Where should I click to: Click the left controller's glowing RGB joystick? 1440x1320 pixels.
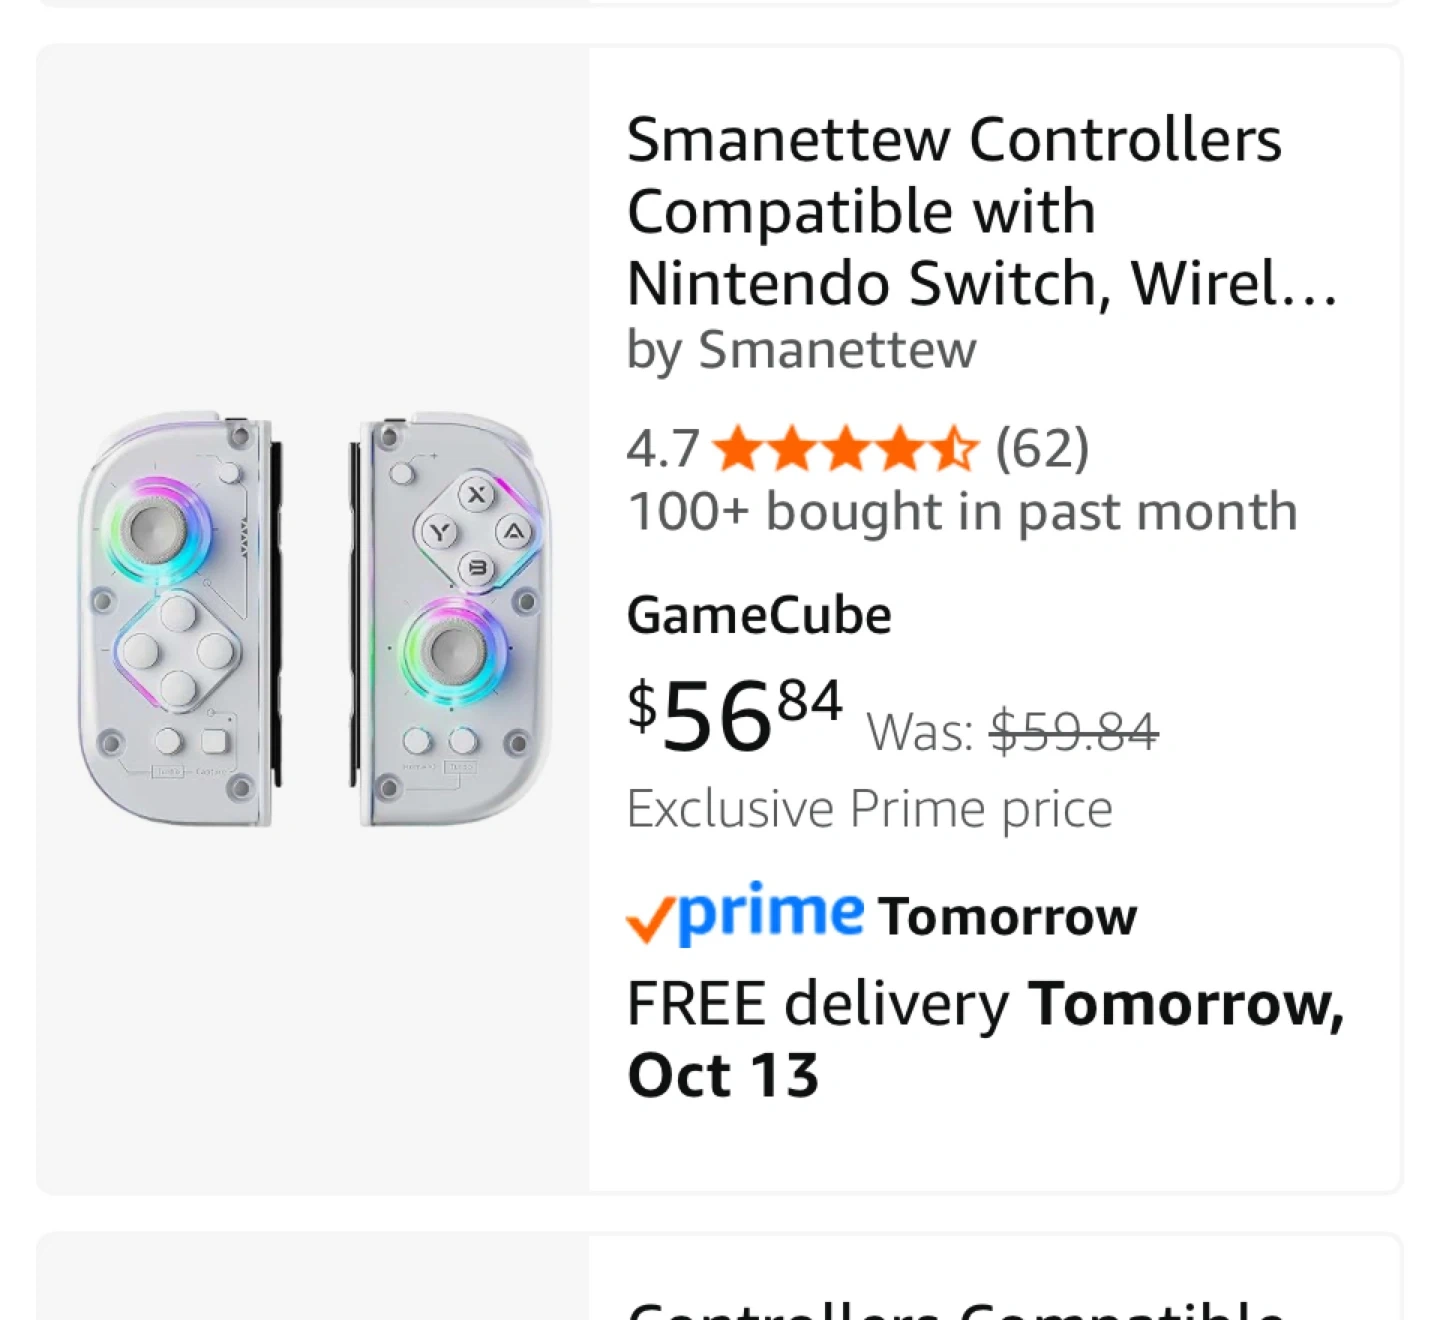pos(154,530)
